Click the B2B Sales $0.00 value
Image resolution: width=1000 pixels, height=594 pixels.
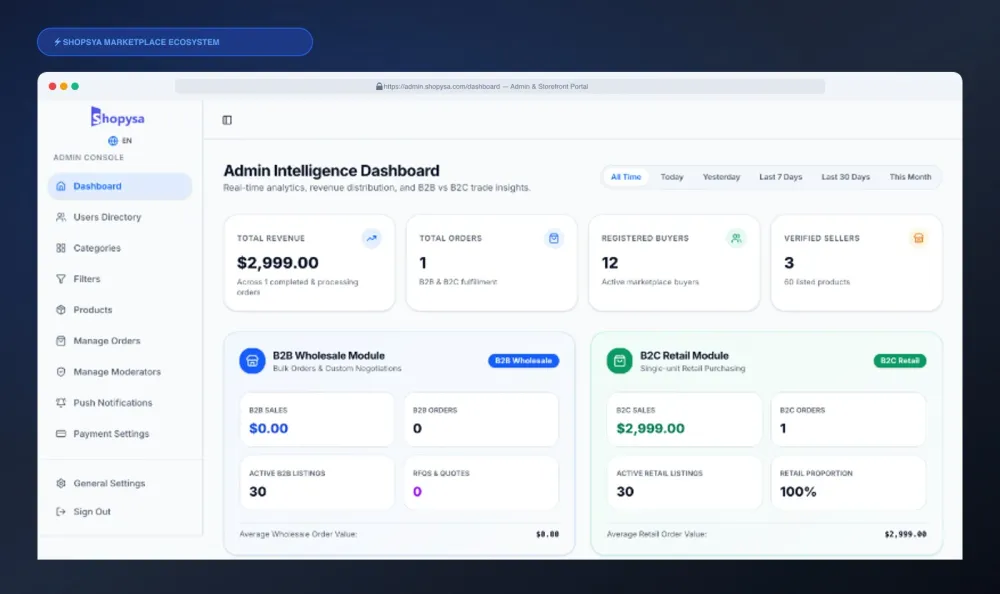tap(268, 428)
